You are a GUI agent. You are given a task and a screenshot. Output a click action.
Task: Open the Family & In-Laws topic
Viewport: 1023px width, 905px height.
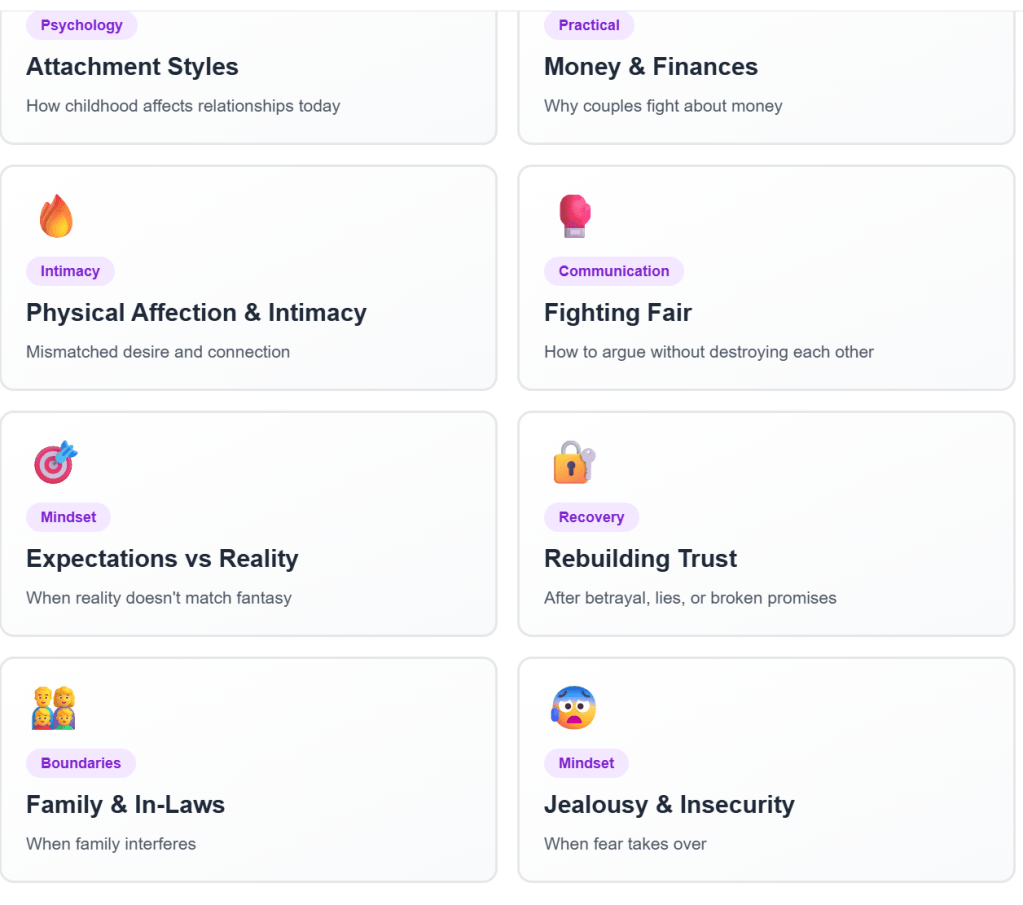[125, 805]
